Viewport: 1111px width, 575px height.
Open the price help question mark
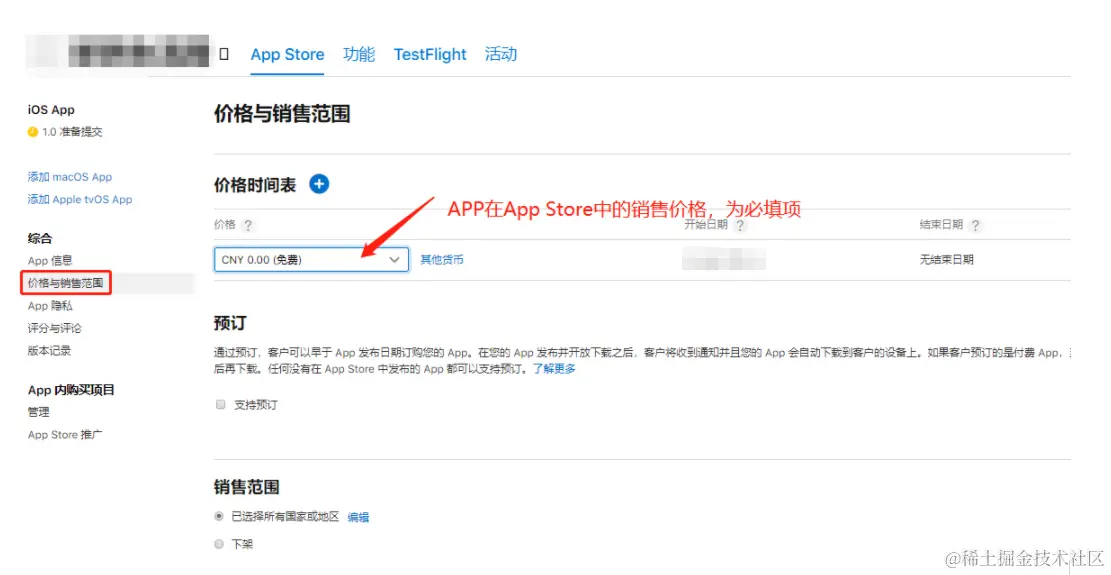tap(247, 225)
